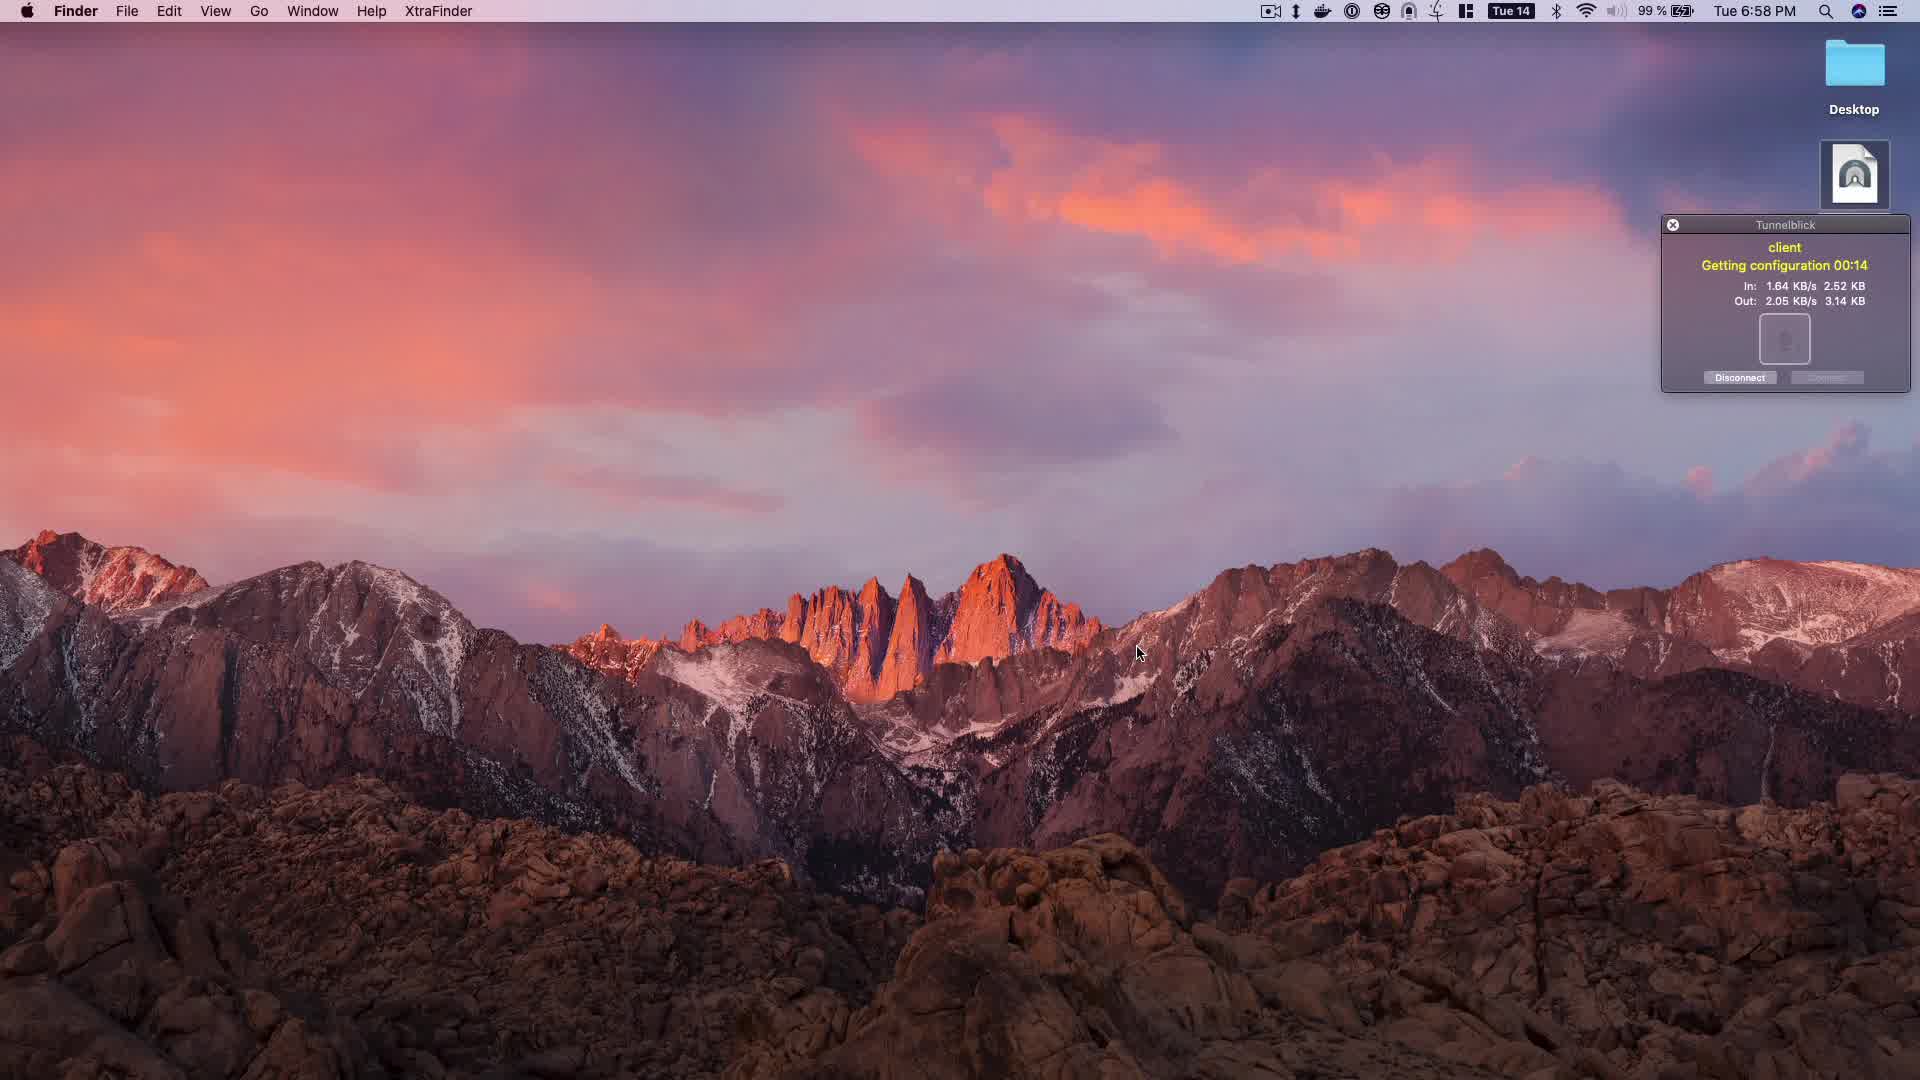This screenshot has height=1080, width=1920.
Task: Select the Tunnelblick configuration file on desktop
Action: (1854, 175)
